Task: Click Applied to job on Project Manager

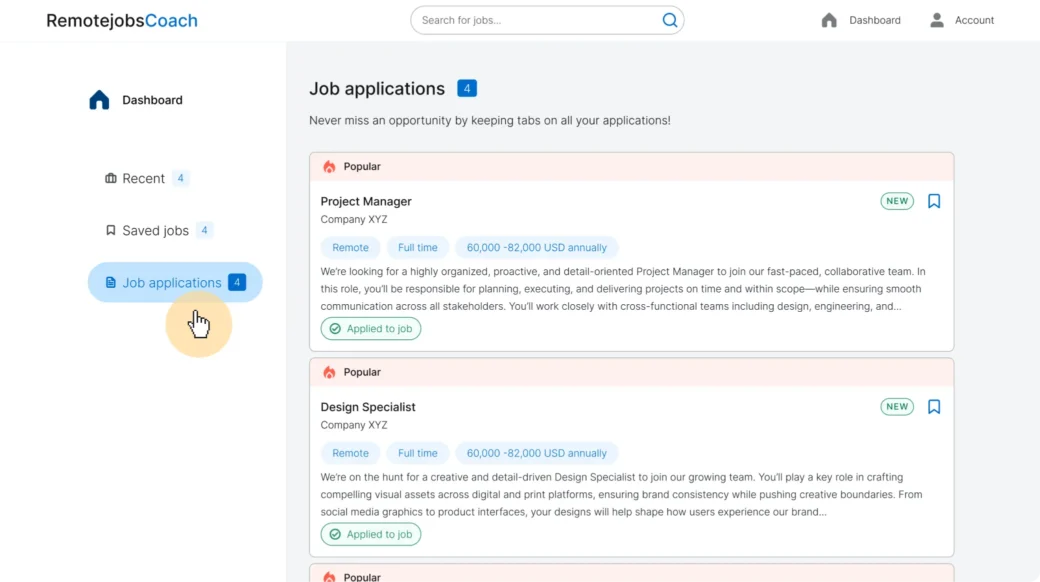Action: (x=371, y=329)
